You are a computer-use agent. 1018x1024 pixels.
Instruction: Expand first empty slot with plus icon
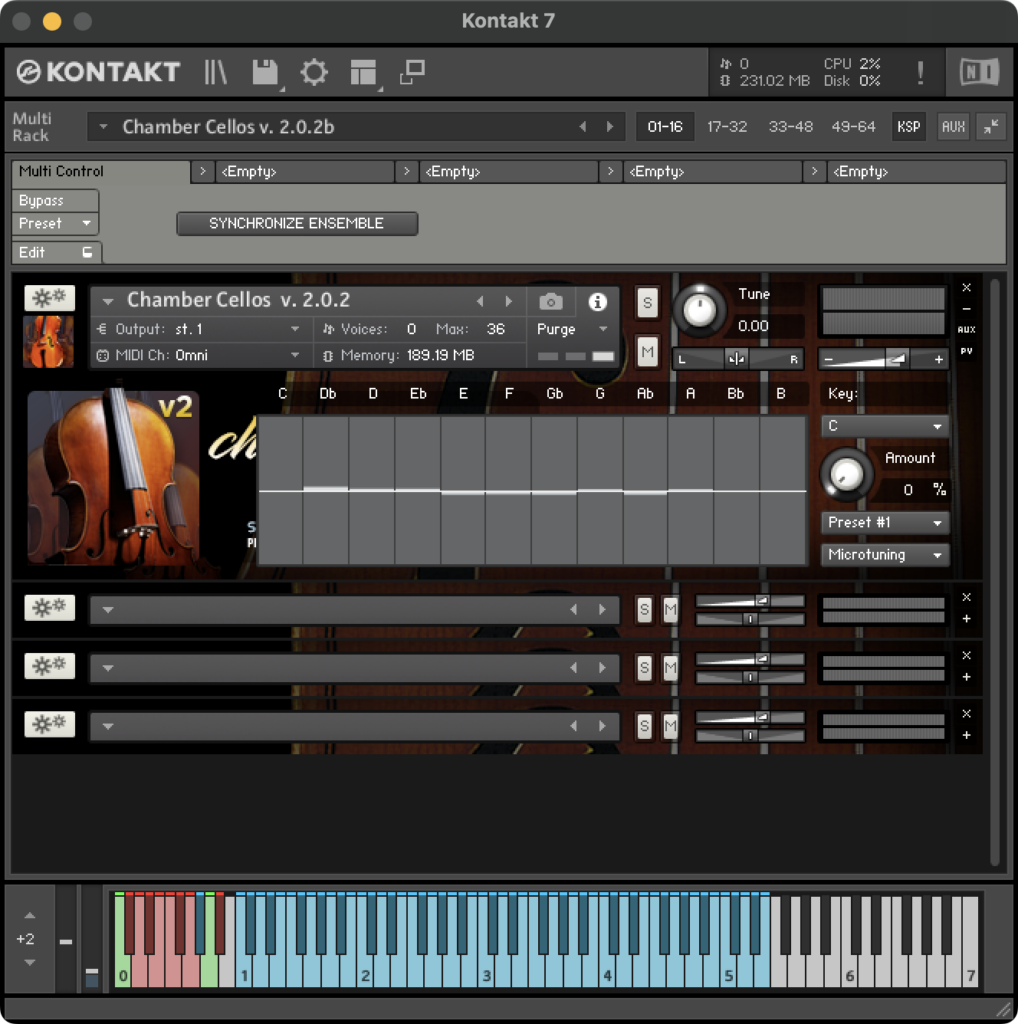click(967, 619)
